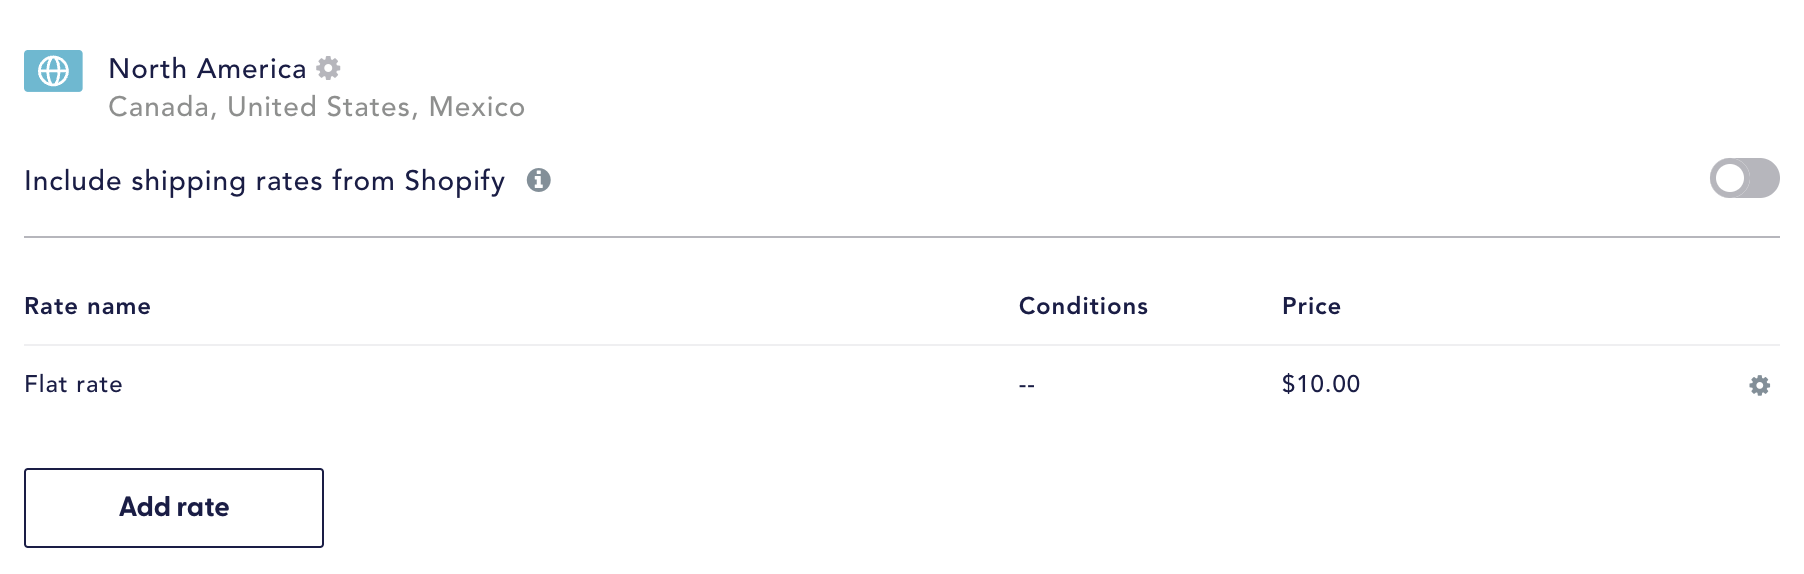This screenshot has height=574, width=1804.
Task: Click the blue globe zone icon
Action: (x=53, y=71)
